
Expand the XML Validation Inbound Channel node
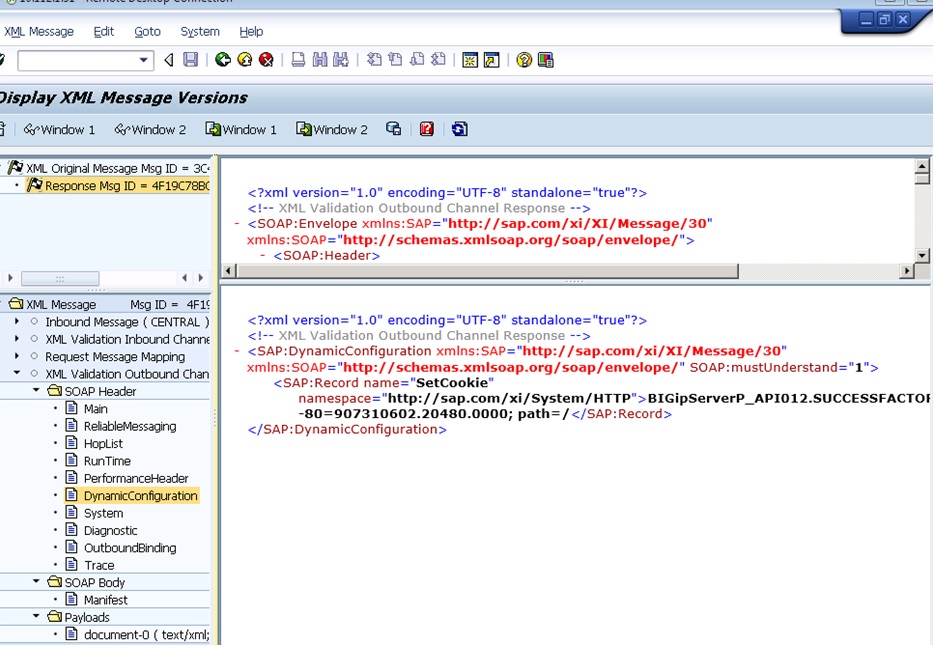point(17,338)
